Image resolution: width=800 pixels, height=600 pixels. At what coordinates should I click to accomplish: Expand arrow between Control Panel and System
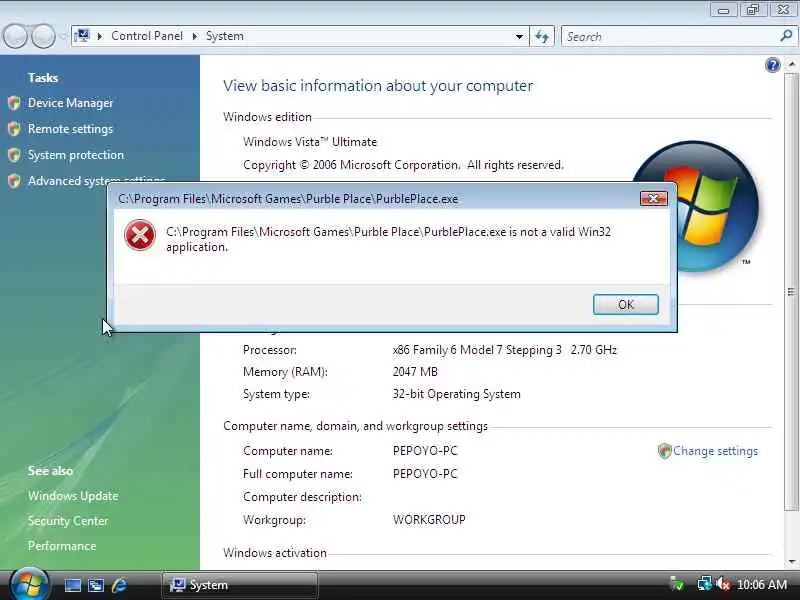(194, 36)
